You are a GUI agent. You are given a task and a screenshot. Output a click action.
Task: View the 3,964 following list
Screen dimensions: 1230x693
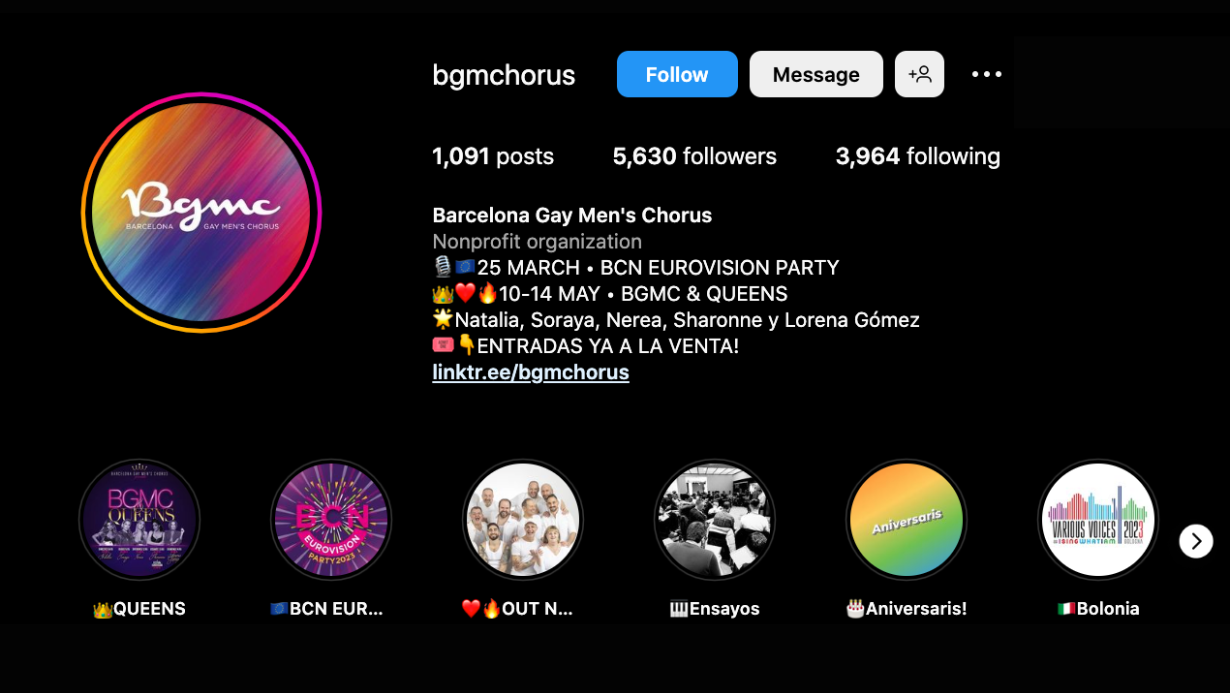(917, 156)
